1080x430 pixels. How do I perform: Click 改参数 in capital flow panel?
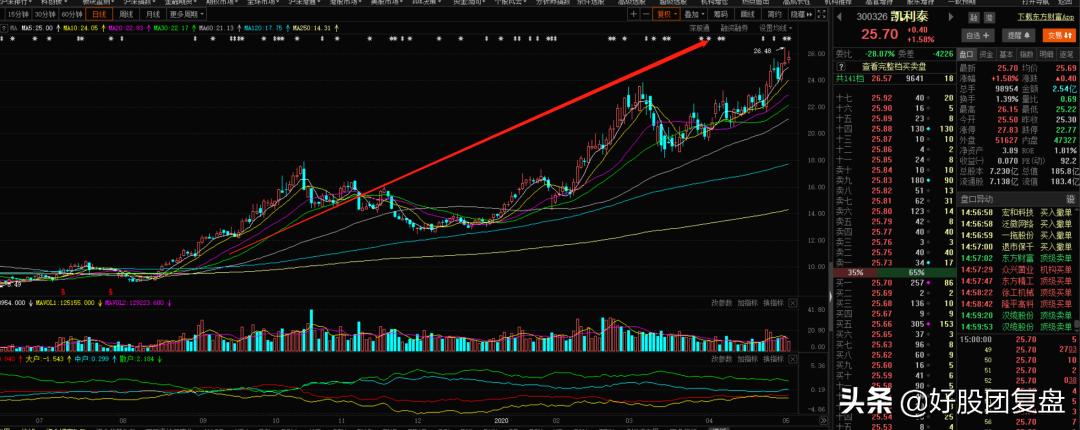coord(722,359)
